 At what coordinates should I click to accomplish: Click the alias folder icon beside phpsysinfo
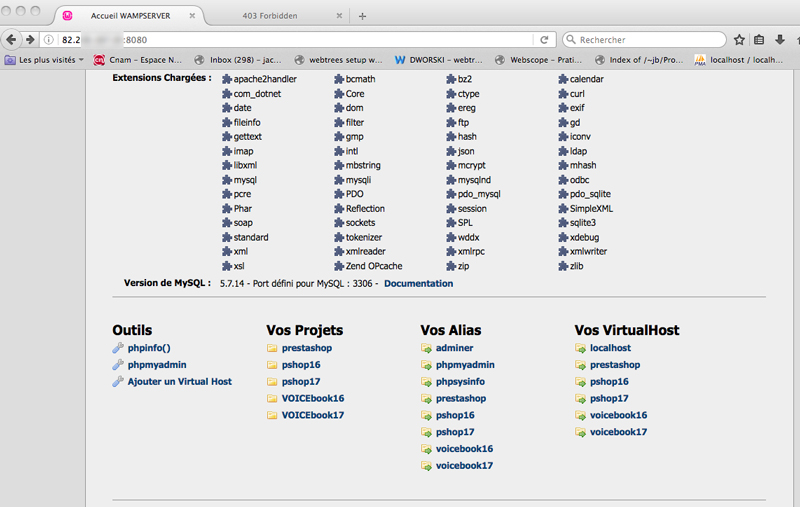coord(427,382)
